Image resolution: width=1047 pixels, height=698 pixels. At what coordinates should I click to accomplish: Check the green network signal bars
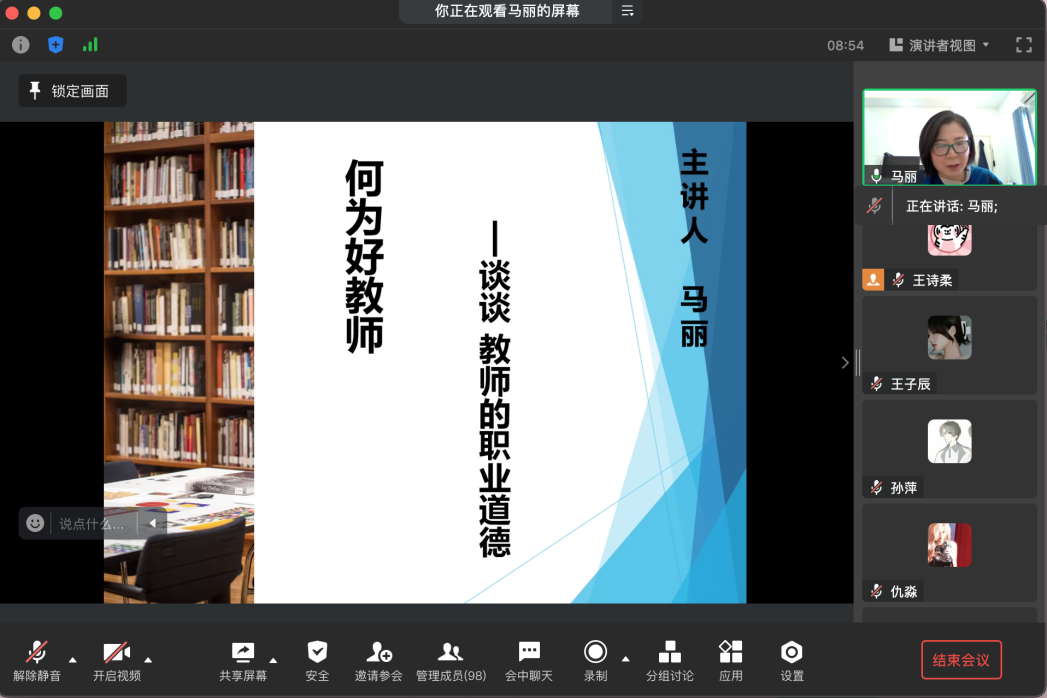point(90,45)
